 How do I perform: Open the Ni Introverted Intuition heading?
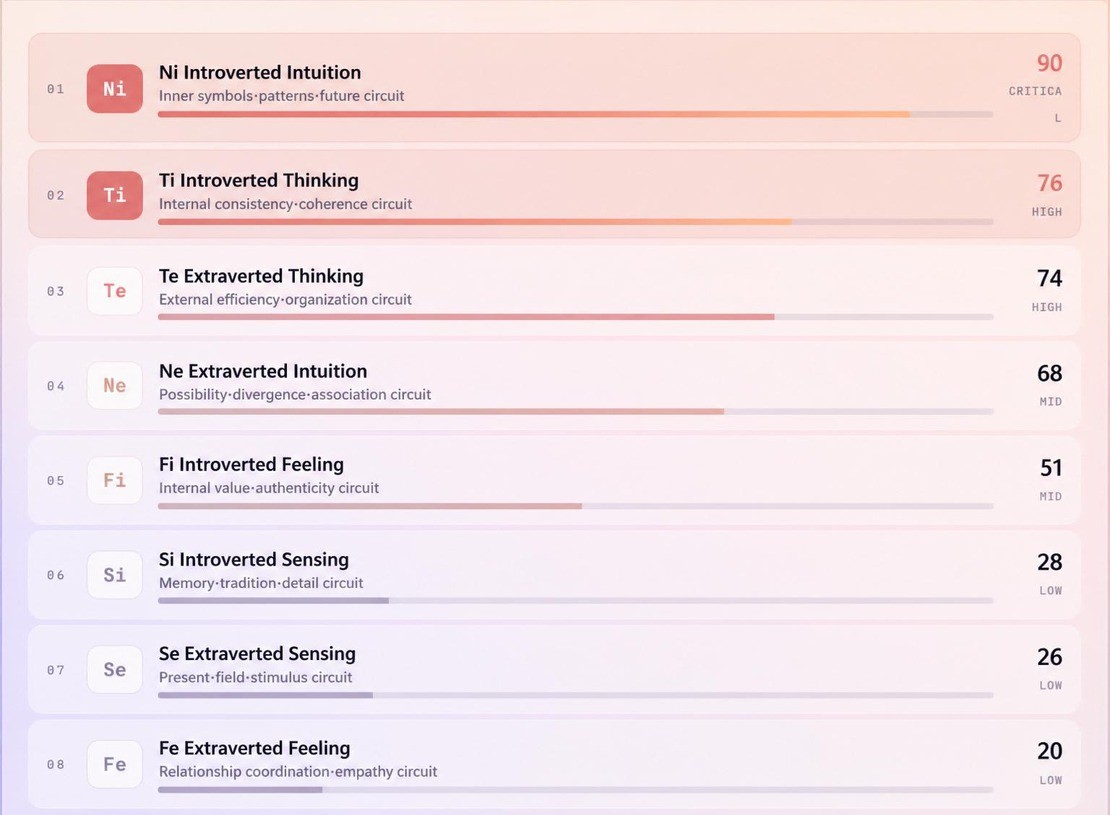(260, 72)
